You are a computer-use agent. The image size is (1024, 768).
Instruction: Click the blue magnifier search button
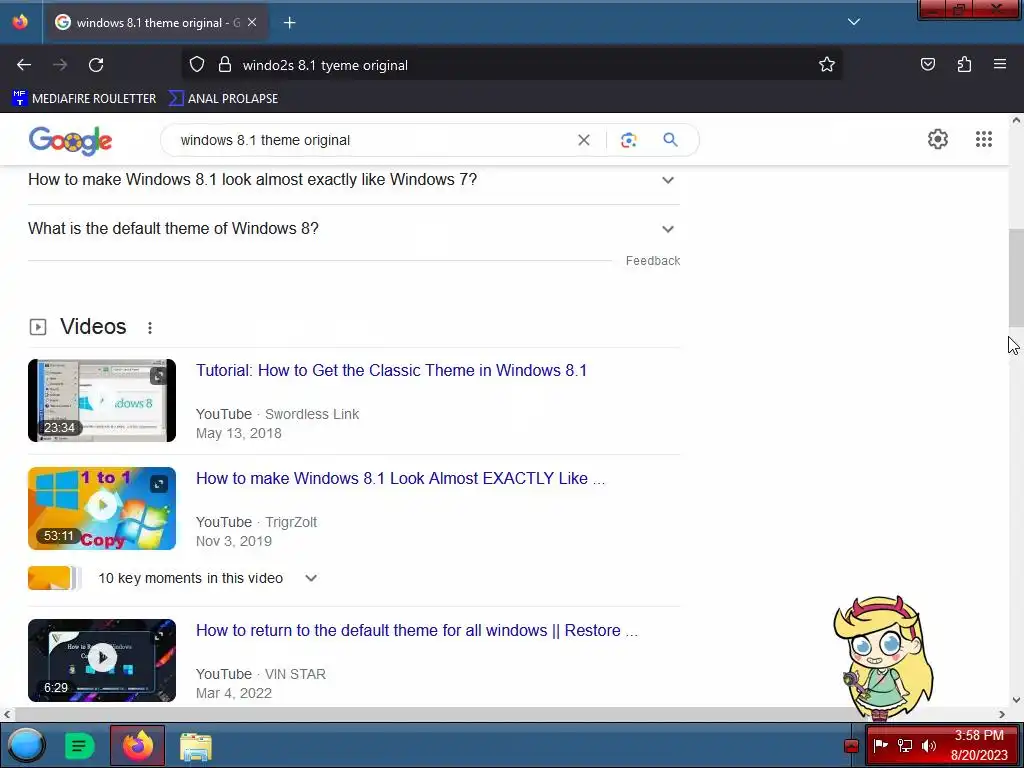[x=670, y=140]
